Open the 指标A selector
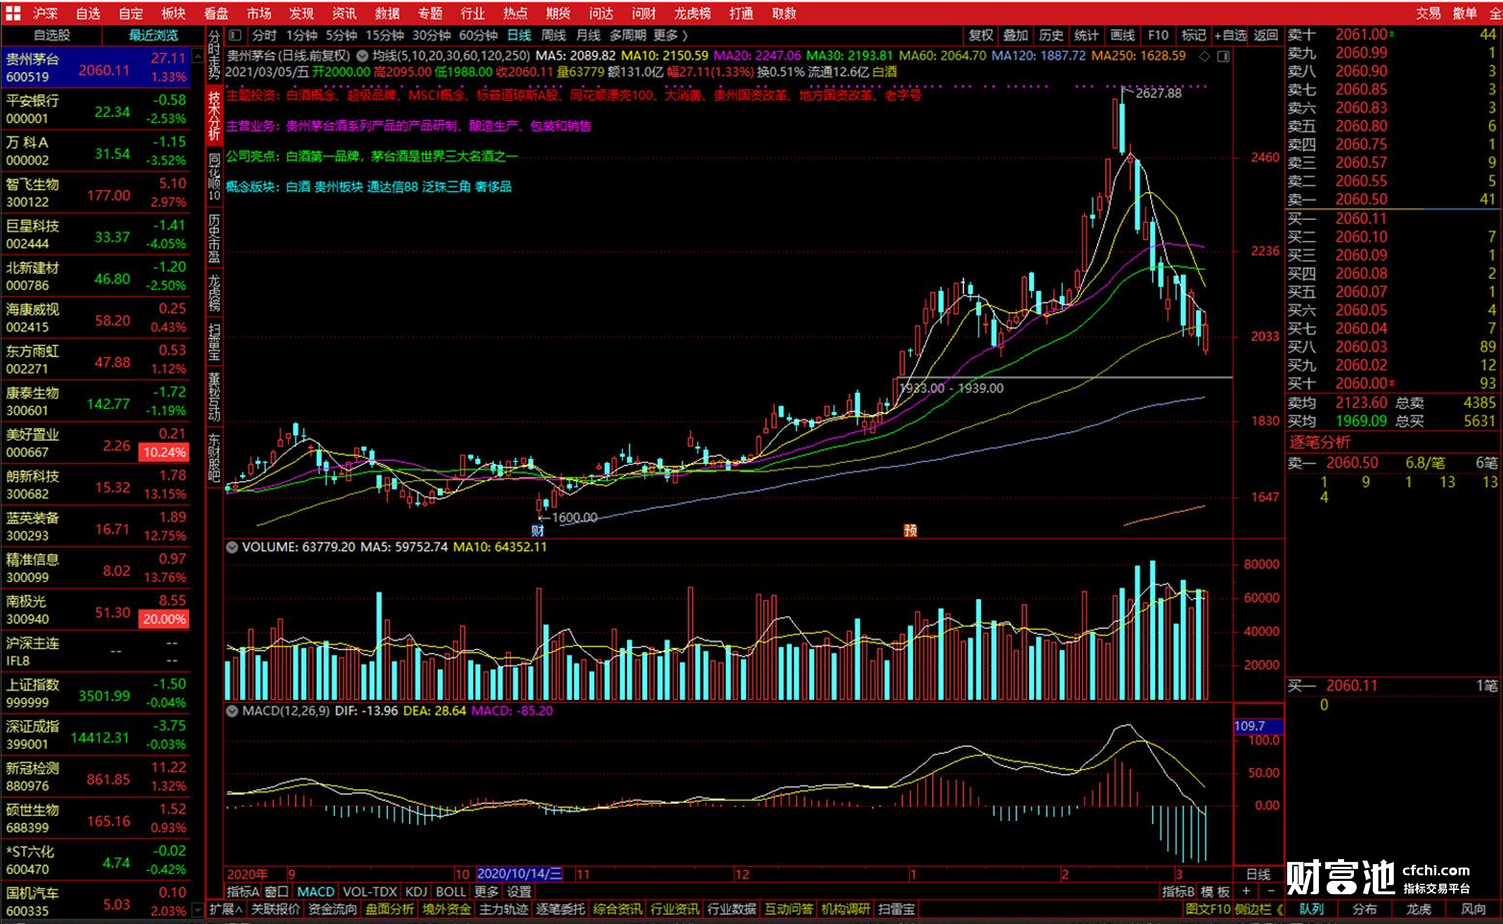The image size is (1503, 924). [x=243, y=891]
